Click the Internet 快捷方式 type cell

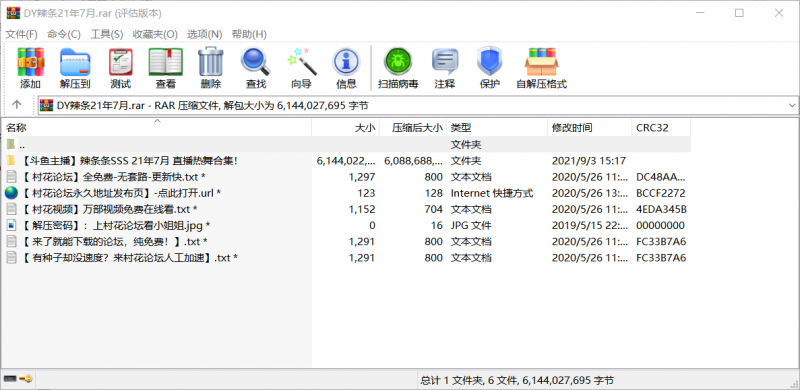coord(492,193)
